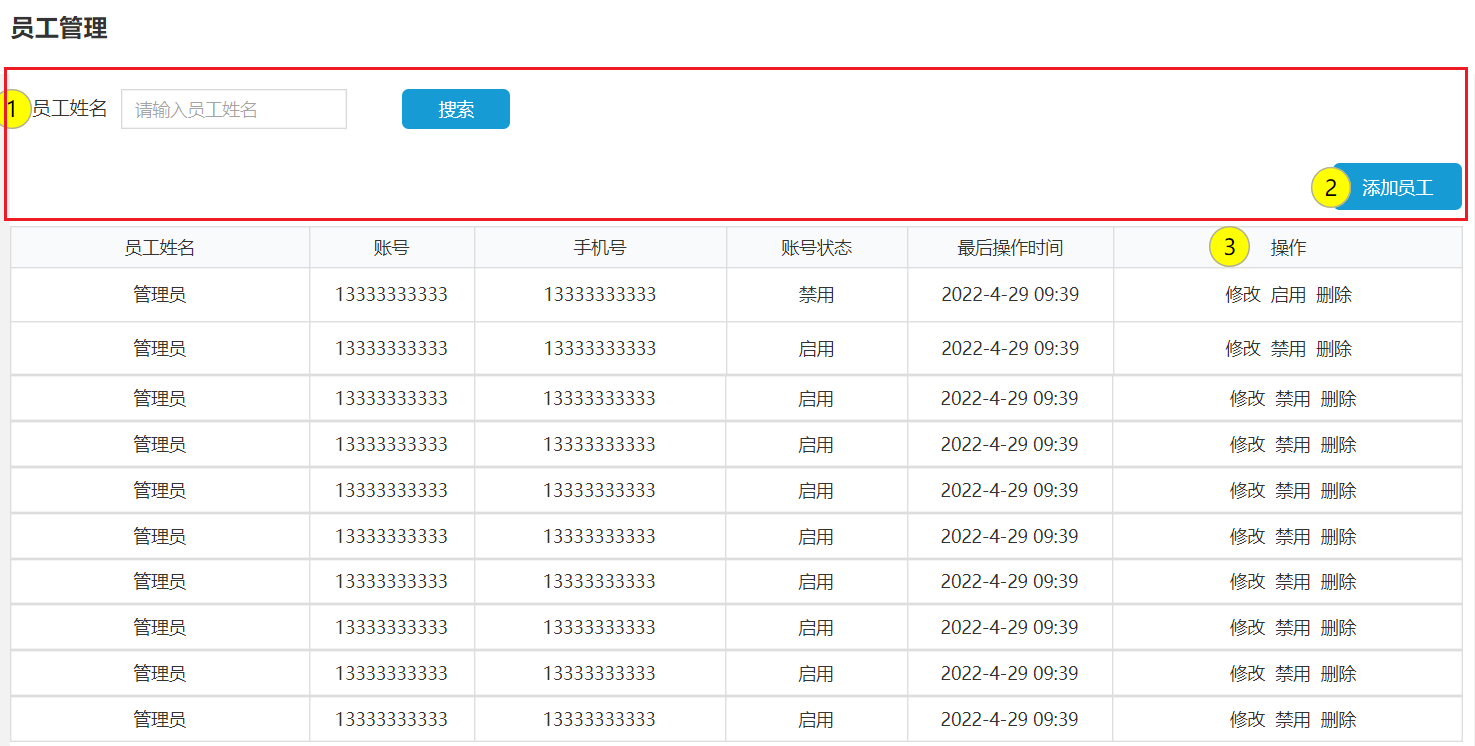Enable the first row account via 启用
Image resolution: width=1475 pixels, height=746 pixels.
coord(1288,295)
